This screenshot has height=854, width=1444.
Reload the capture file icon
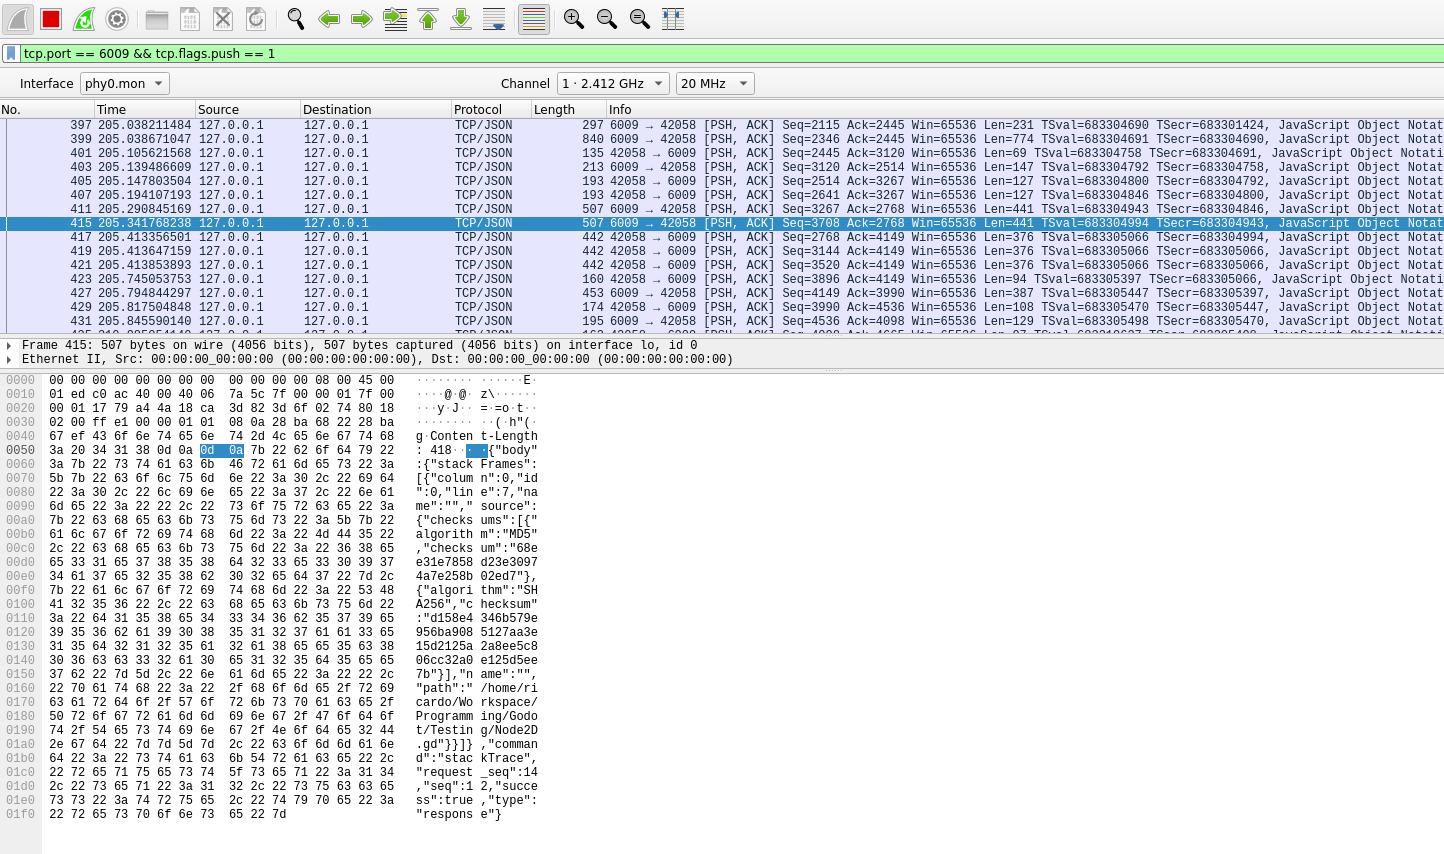(x=256, y=19)
